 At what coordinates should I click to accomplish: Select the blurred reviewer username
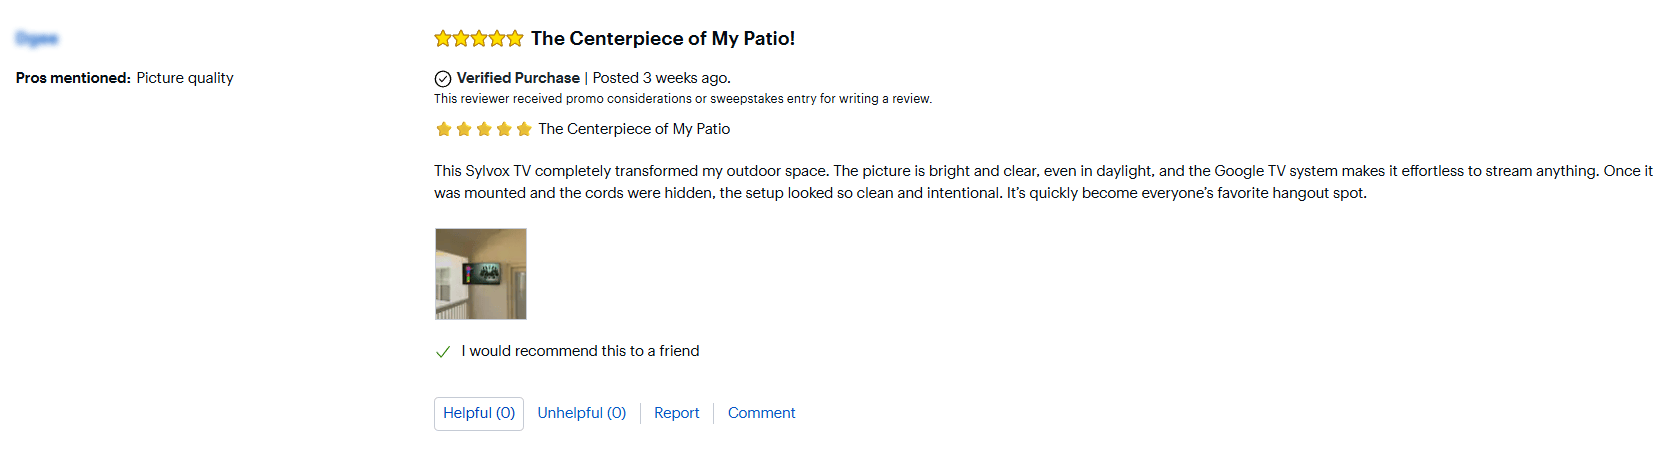pos(37,39)
